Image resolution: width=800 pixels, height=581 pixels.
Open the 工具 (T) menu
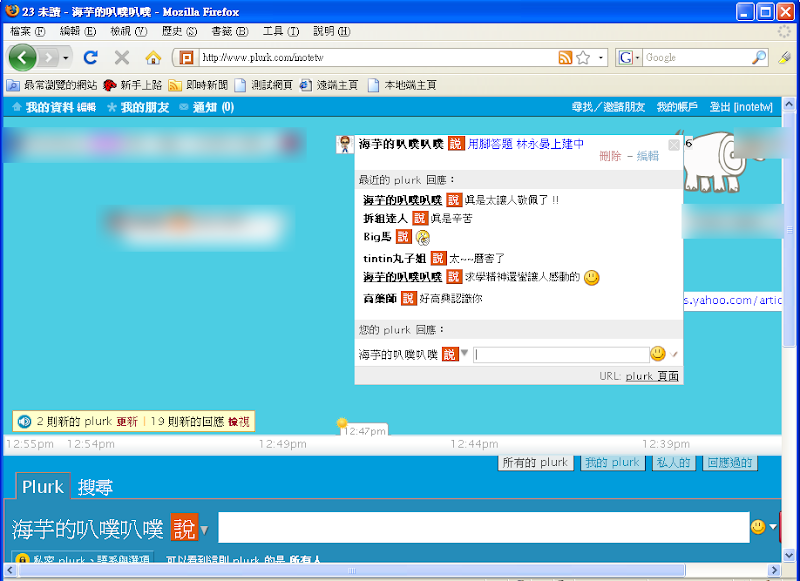(x=280, y=32)
